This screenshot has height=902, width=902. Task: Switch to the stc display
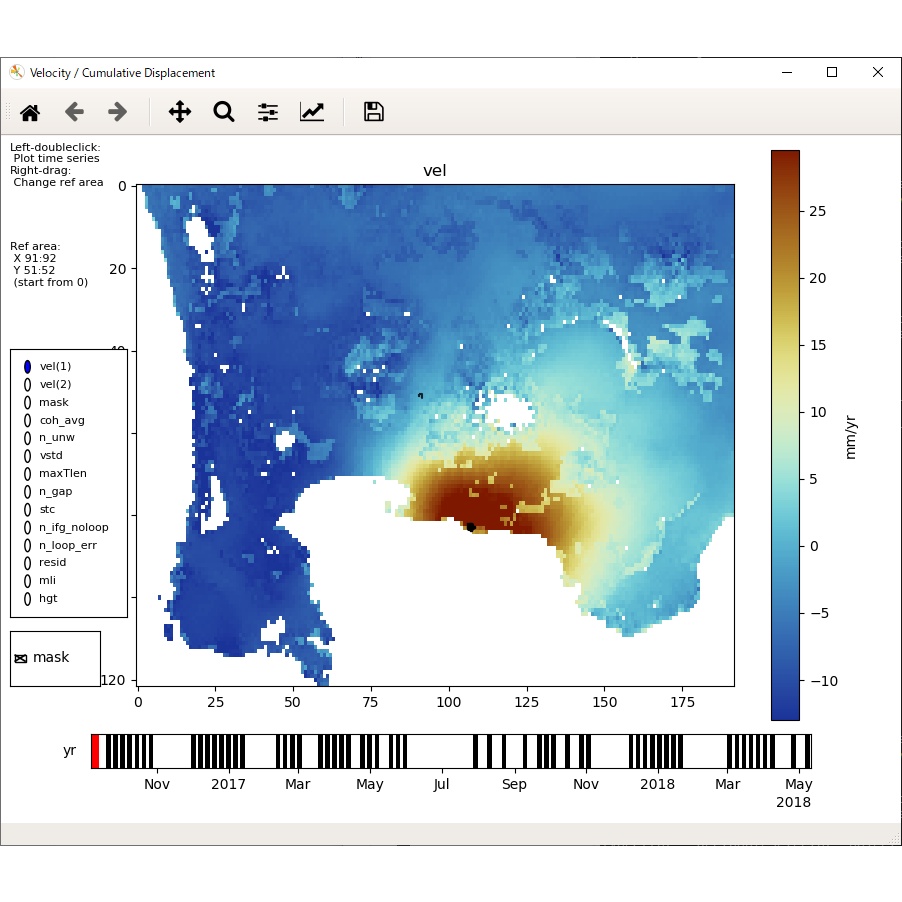25,509
